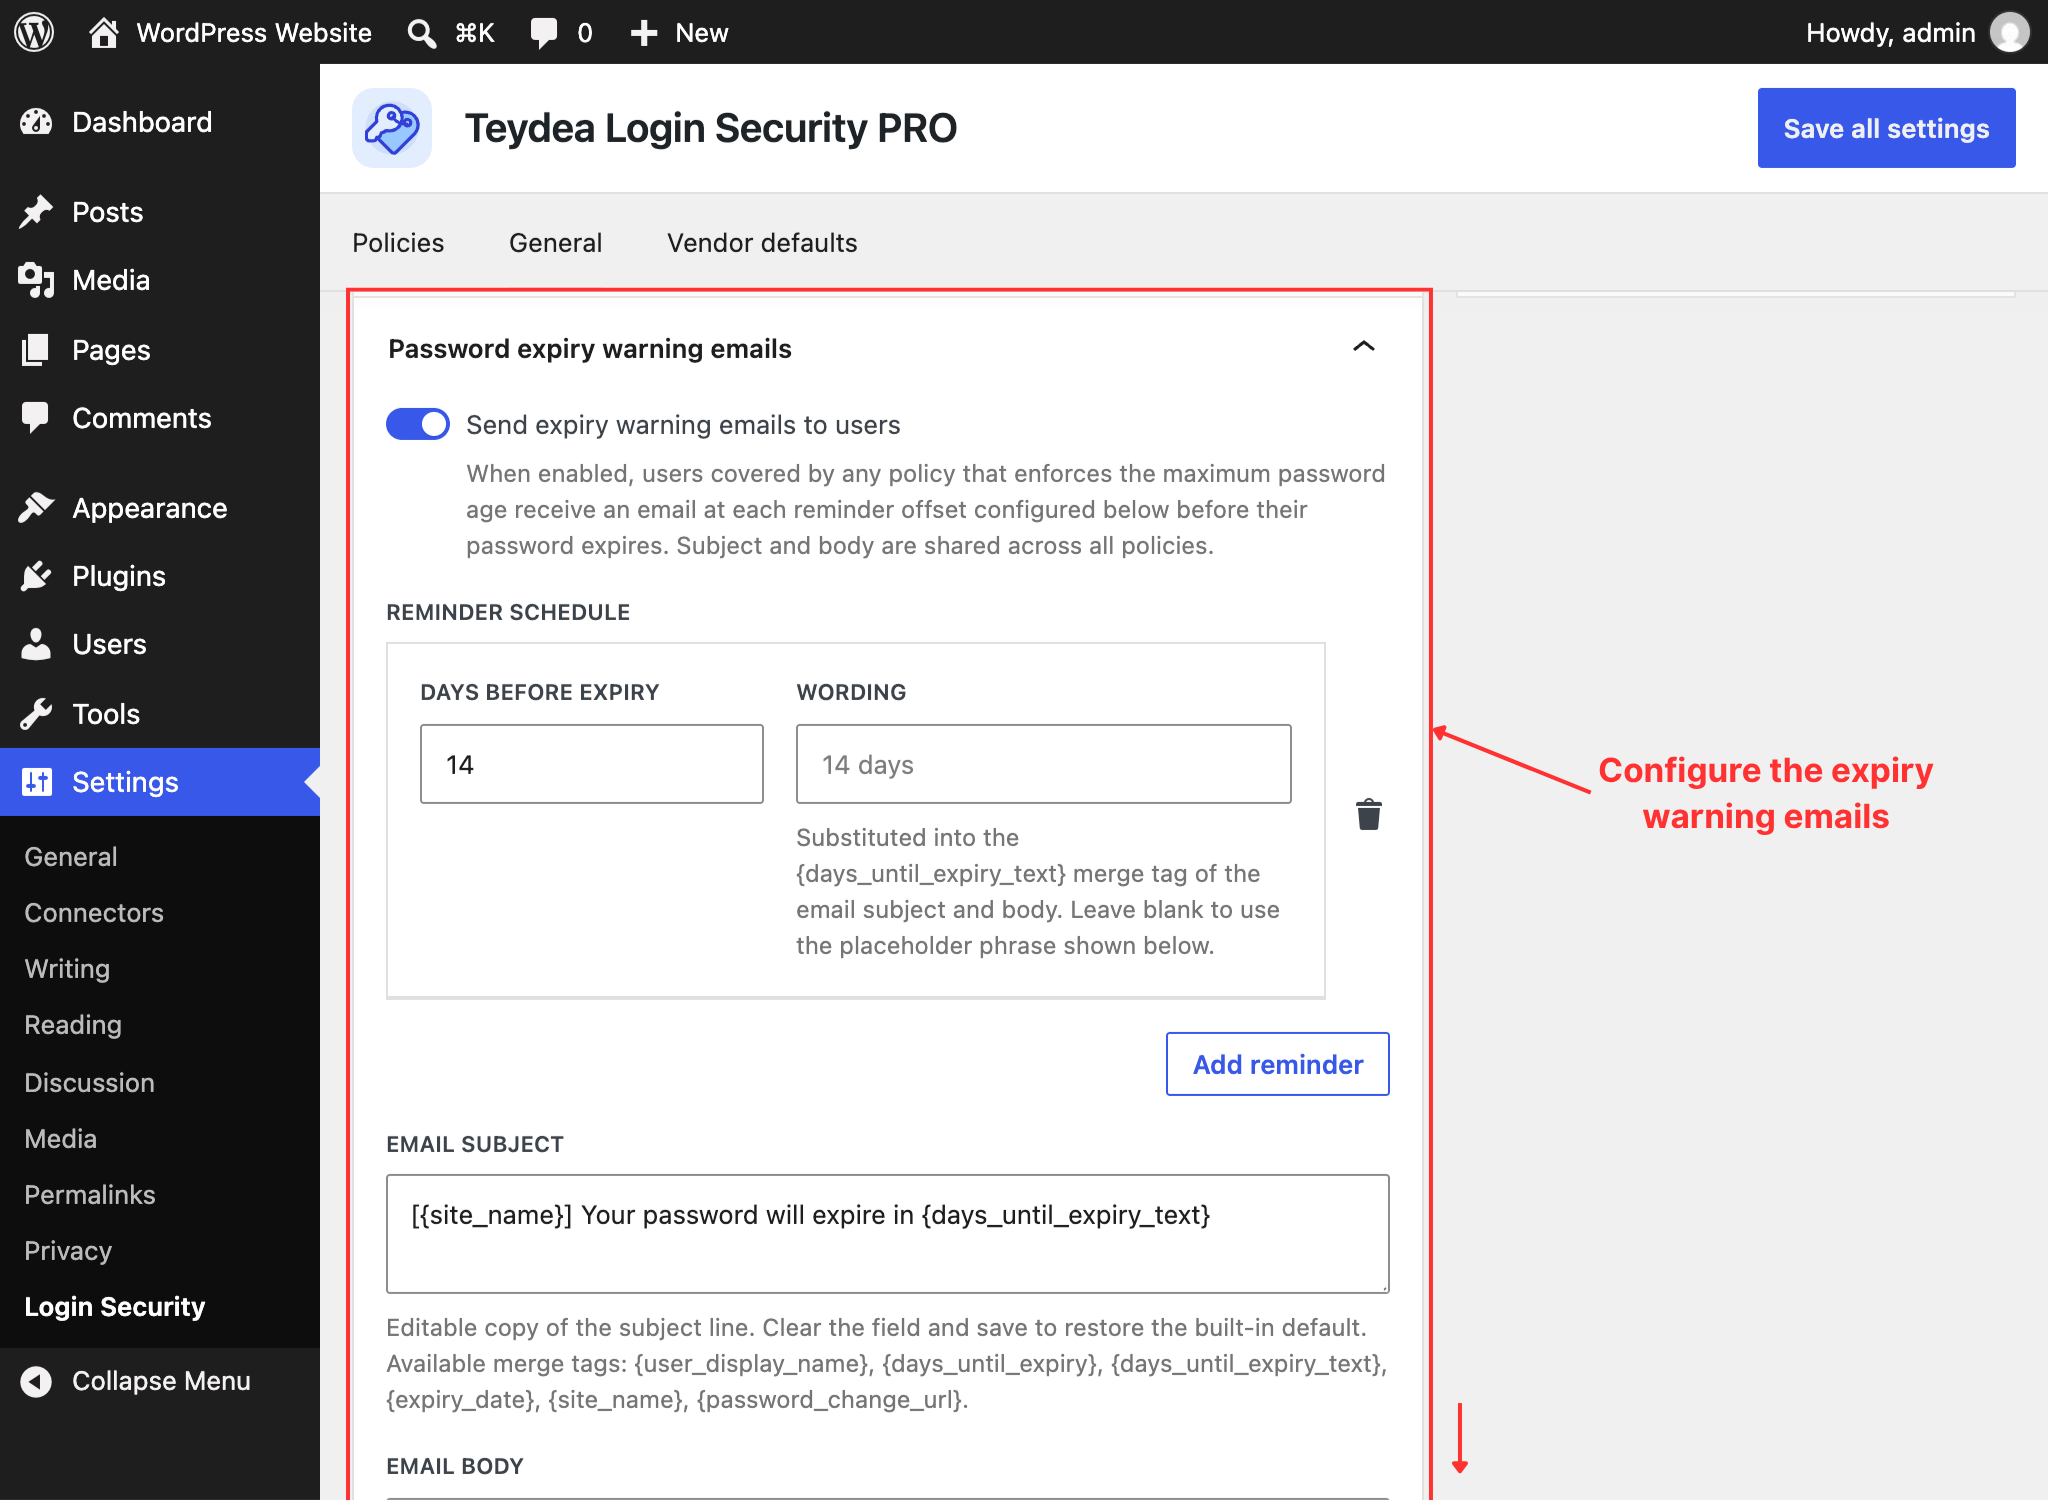
Task: Open Writing settings submenu item
Action: point(67,969)
